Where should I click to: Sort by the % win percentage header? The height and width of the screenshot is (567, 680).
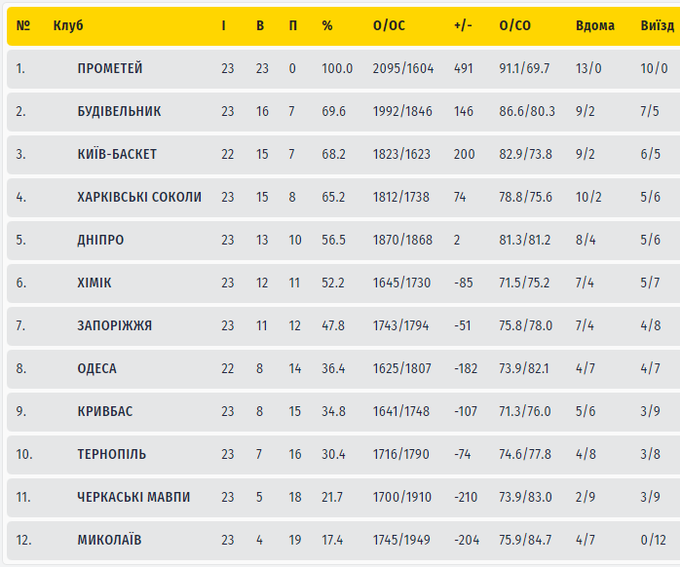327,25
